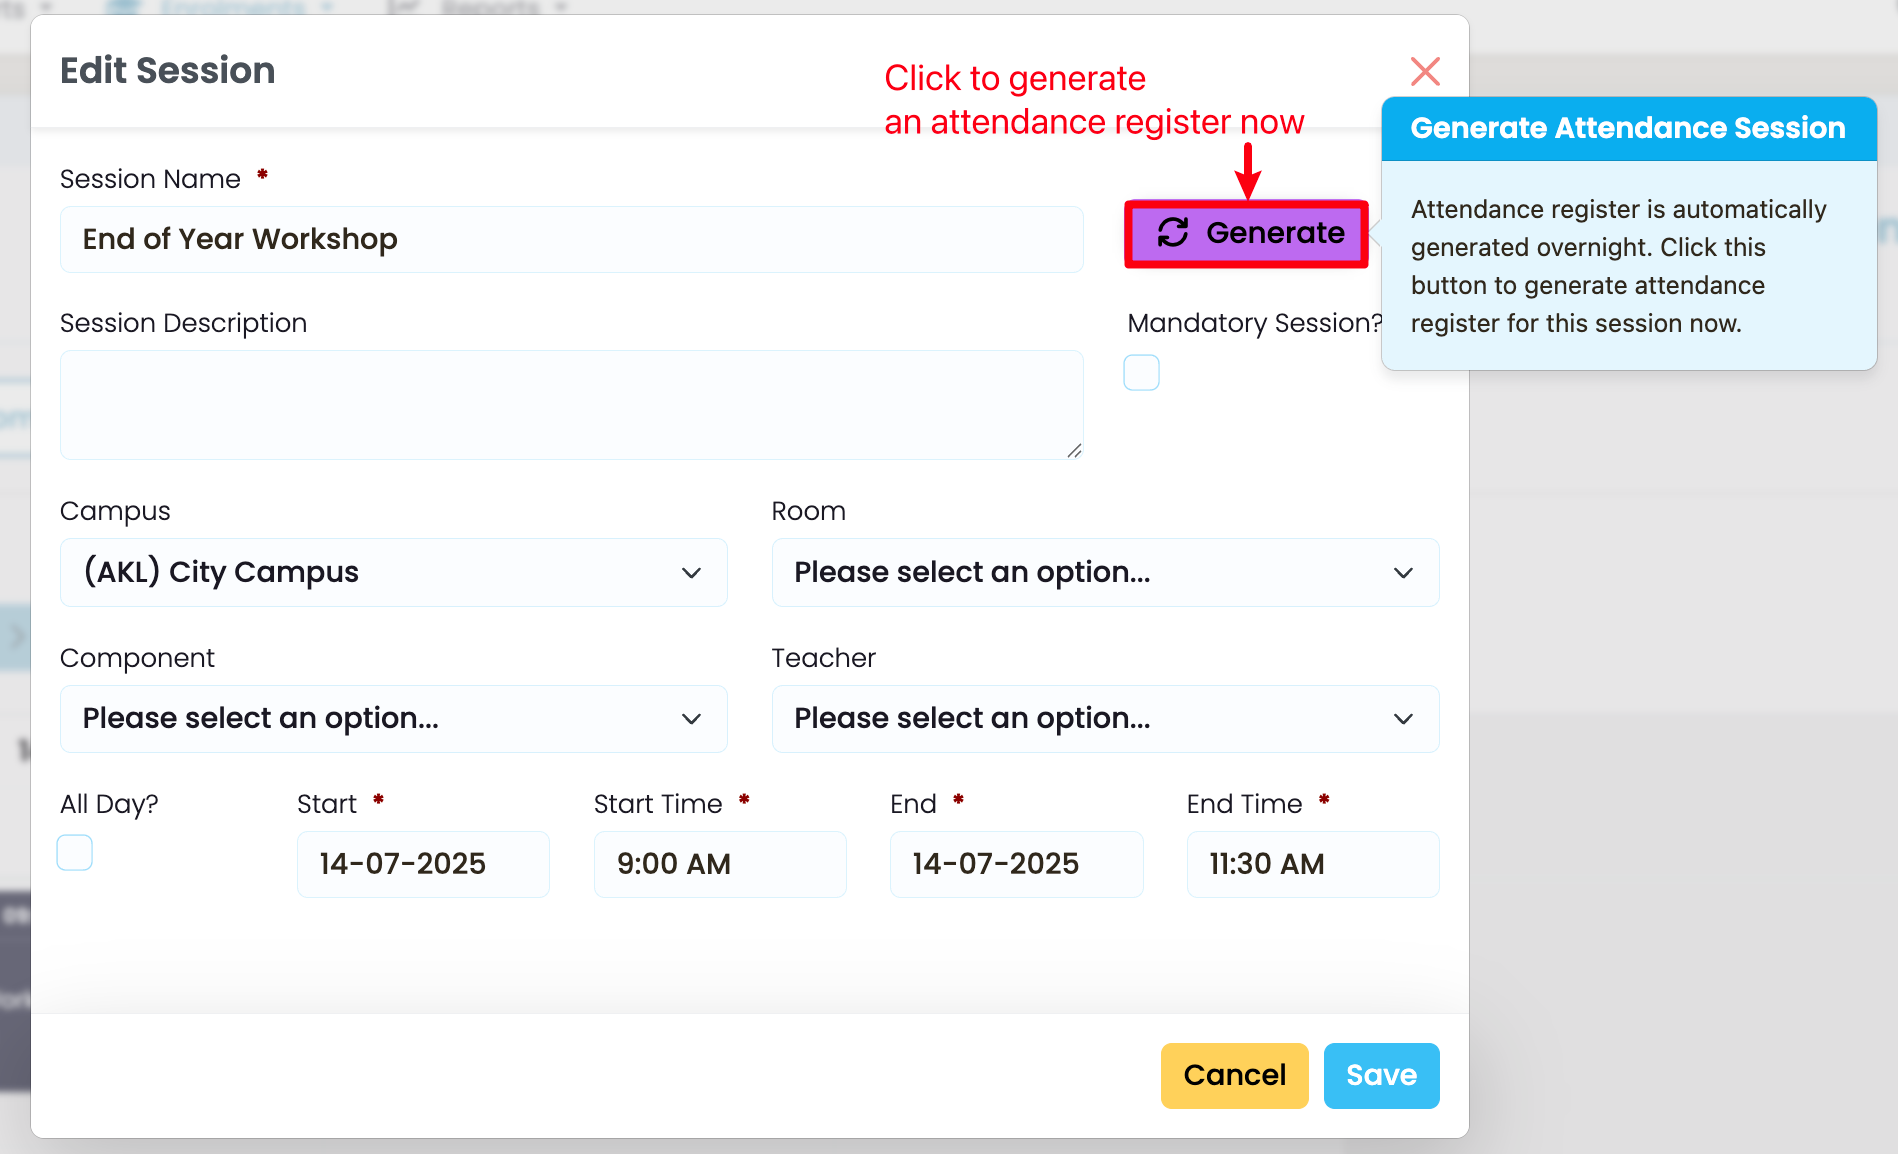Screen dimensions: 1898x1154
Task: Click the Room dropdown chevron arrow
Action: 1403,573
